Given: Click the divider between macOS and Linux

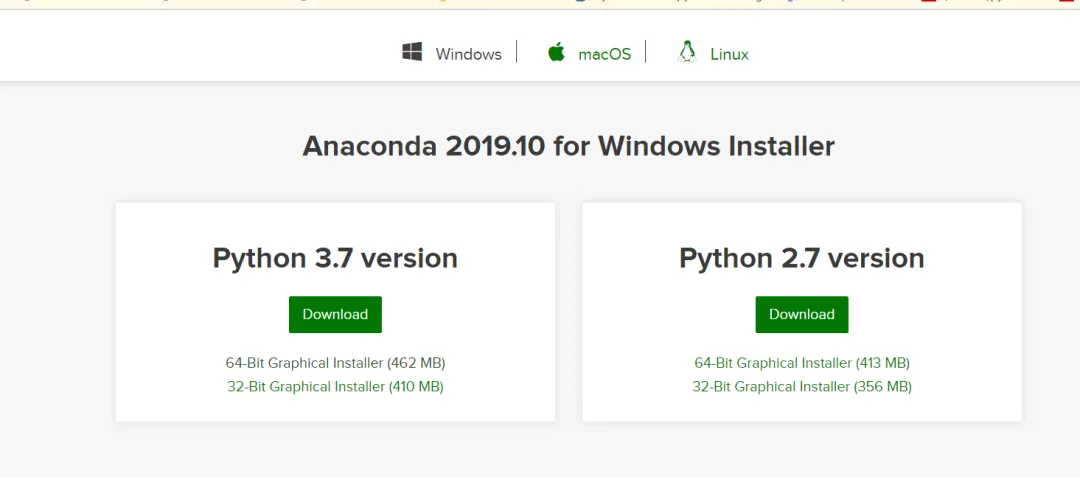Looking at the screenshot, I should point(646,52).
